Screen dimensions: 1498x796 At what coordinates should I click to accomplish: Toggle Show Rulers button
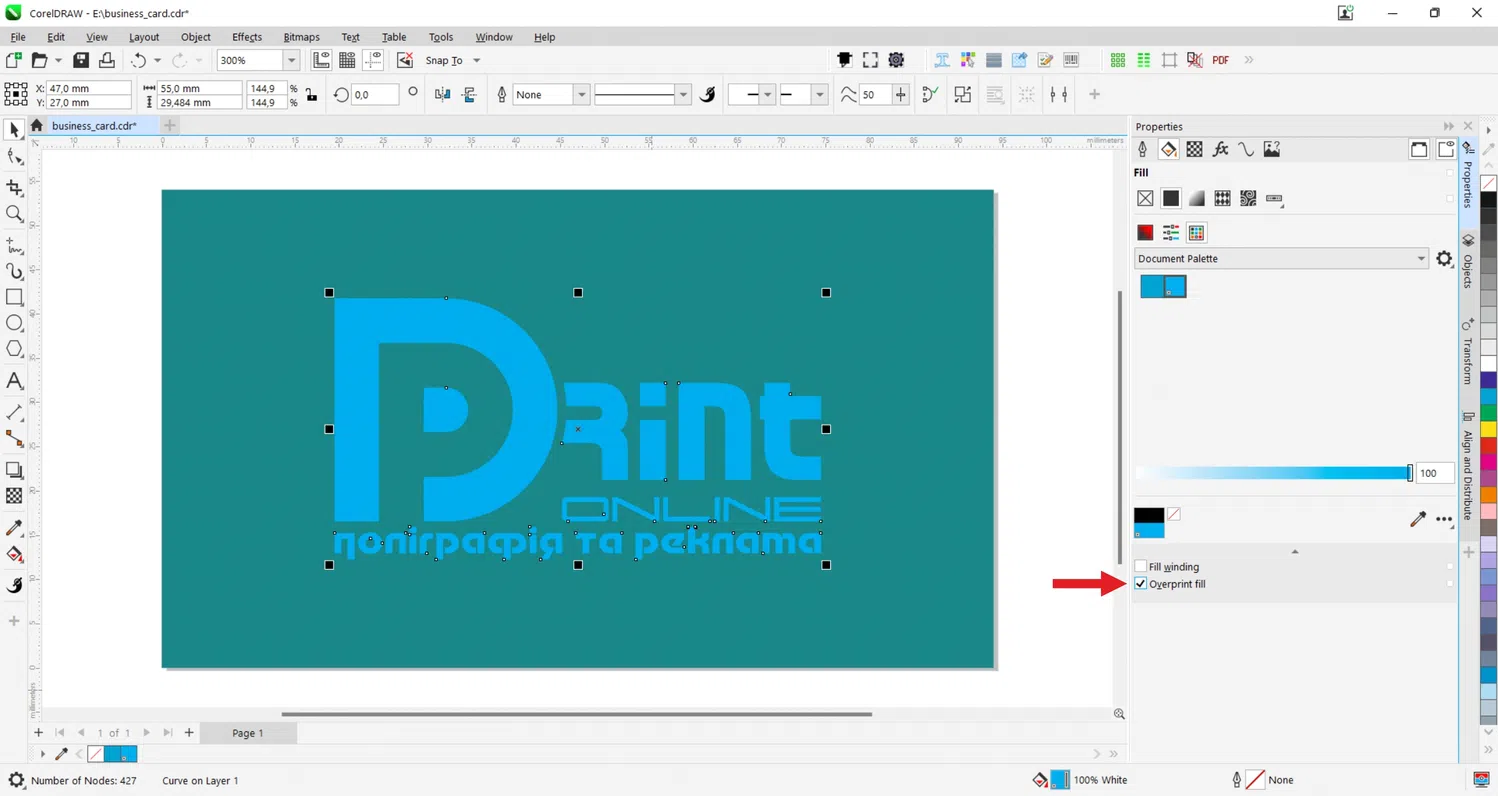click(321, 60)
